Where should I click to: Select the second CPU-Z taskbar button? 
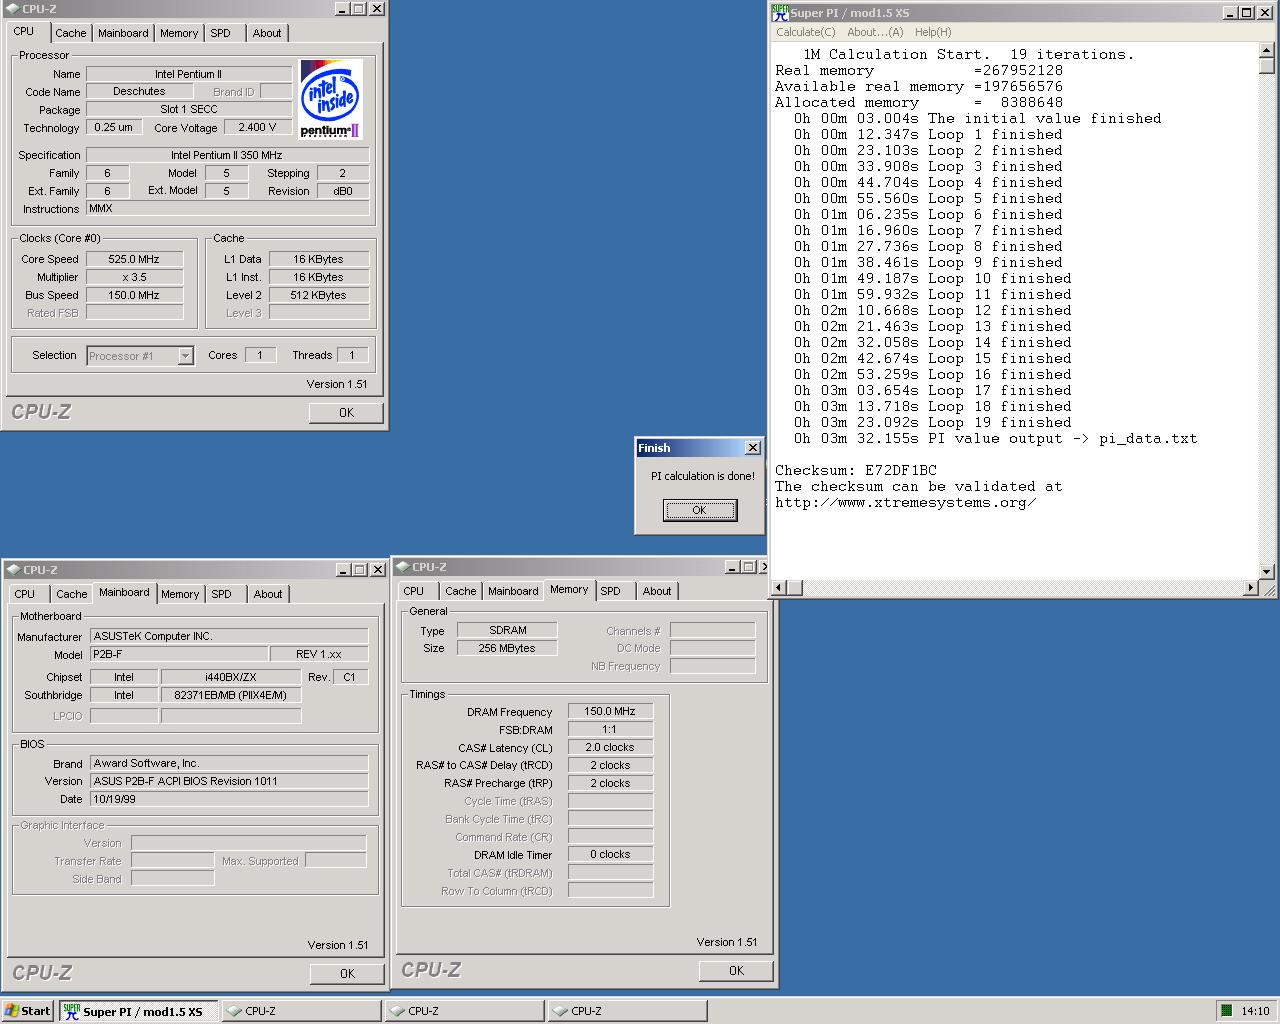465,1011
